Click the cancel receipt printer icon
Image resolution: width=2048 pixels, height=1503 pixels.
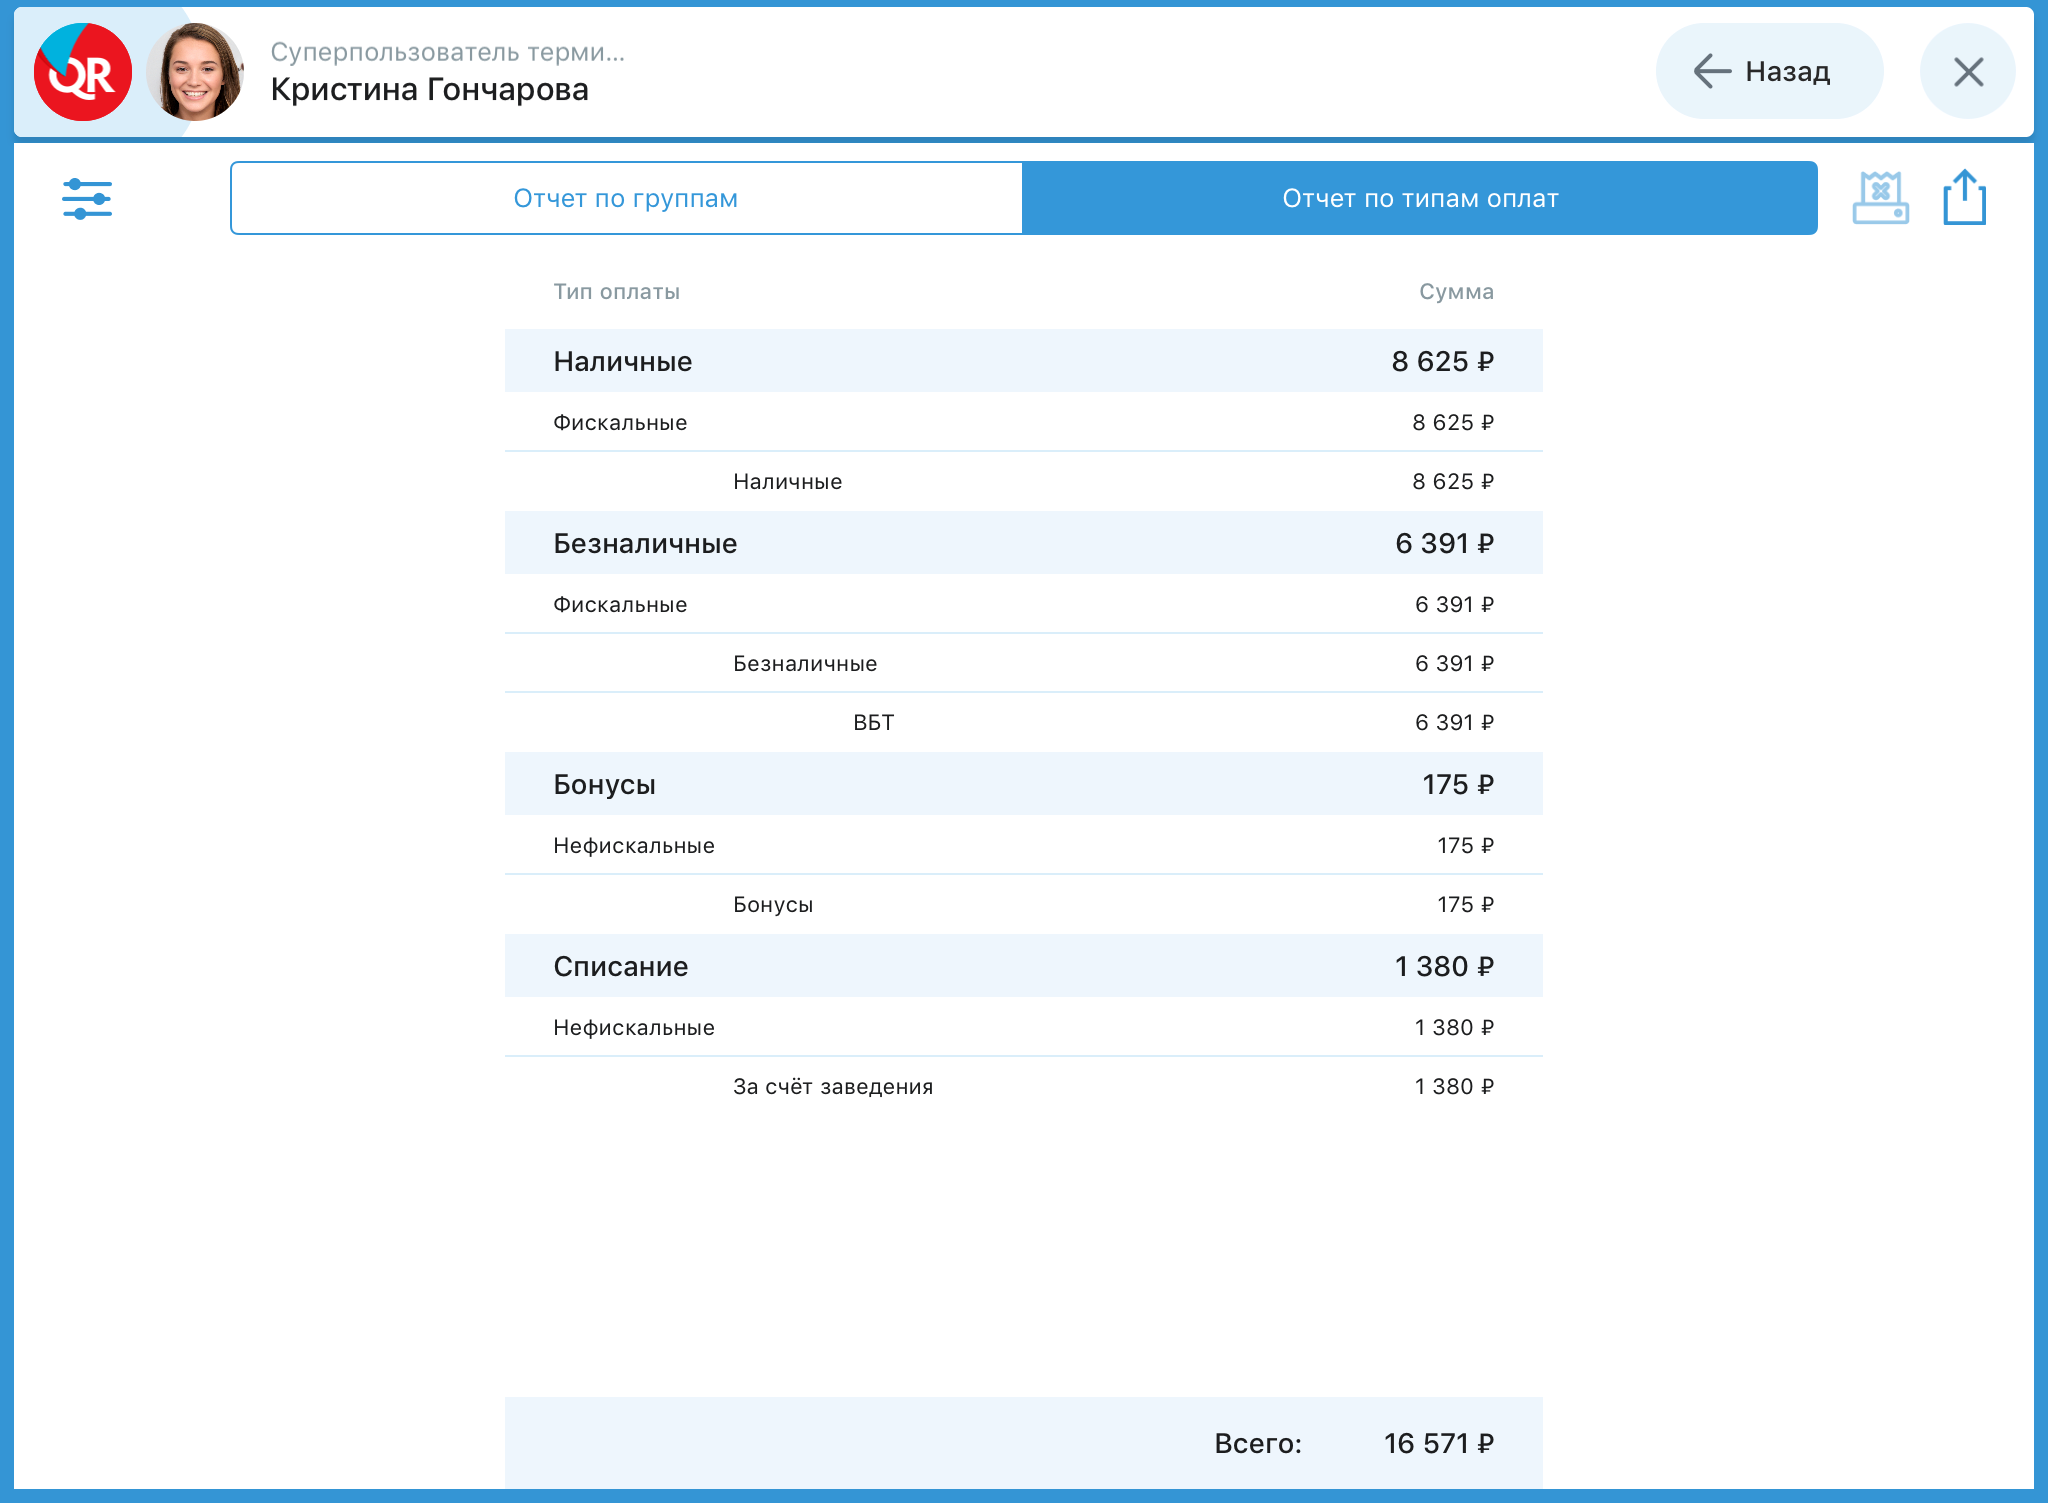(x=1880, y=198)
